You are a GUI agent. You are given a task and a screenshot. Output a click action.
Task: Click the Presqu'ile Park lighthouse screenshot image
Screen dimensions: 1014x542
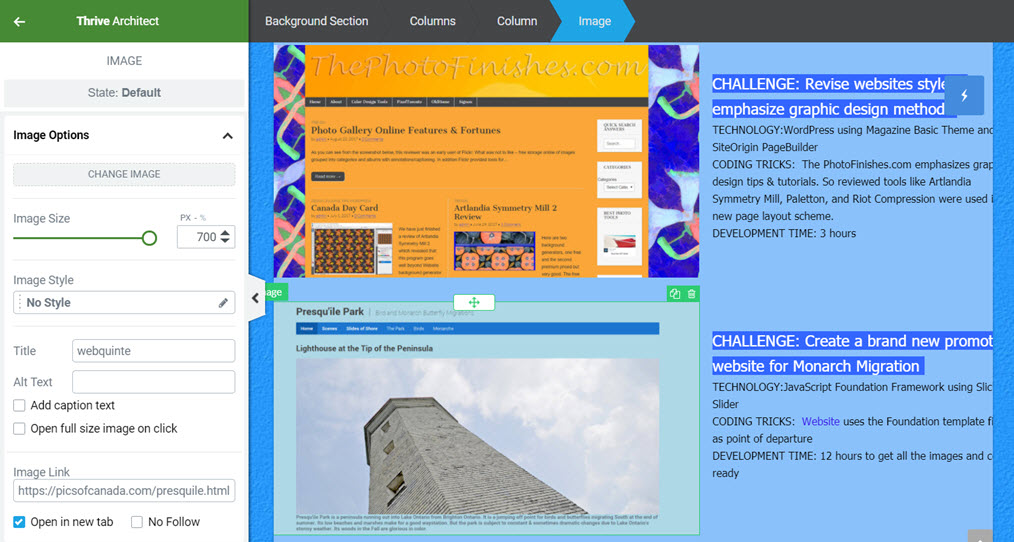(x=486, y=418)
